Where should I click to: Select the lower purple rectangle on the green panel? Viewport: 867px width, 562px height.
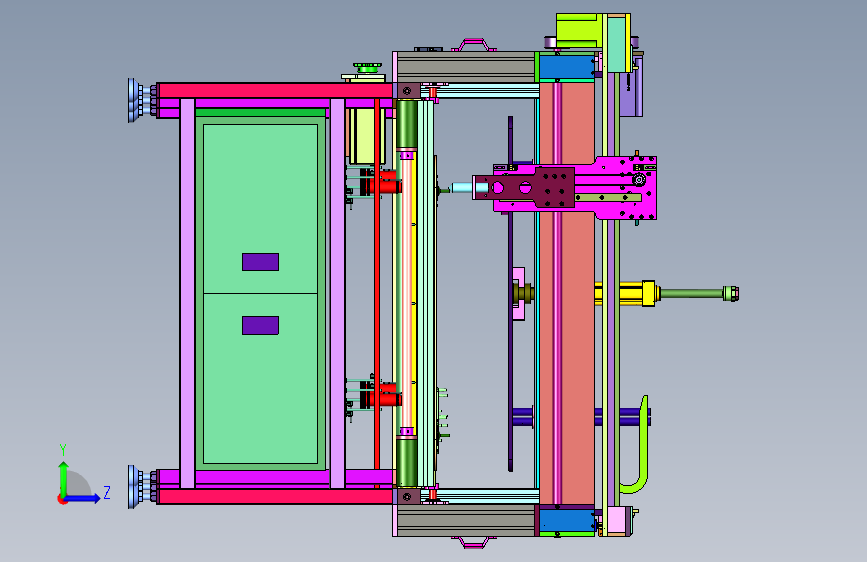260,326
